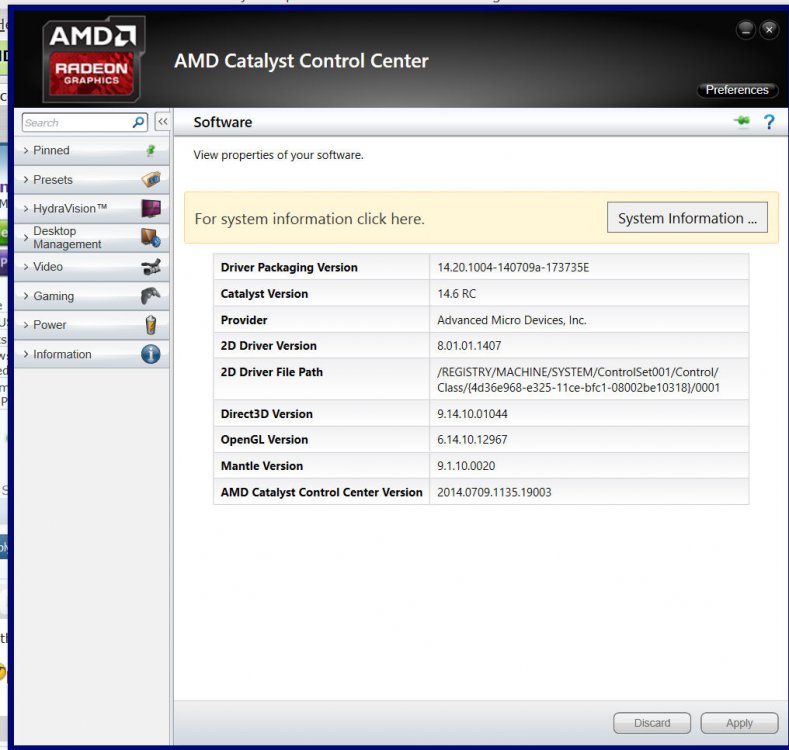This screenshot has width=789, height=750.
Task: Expand the Gaming section chevron
Action: tap(26, 296)
